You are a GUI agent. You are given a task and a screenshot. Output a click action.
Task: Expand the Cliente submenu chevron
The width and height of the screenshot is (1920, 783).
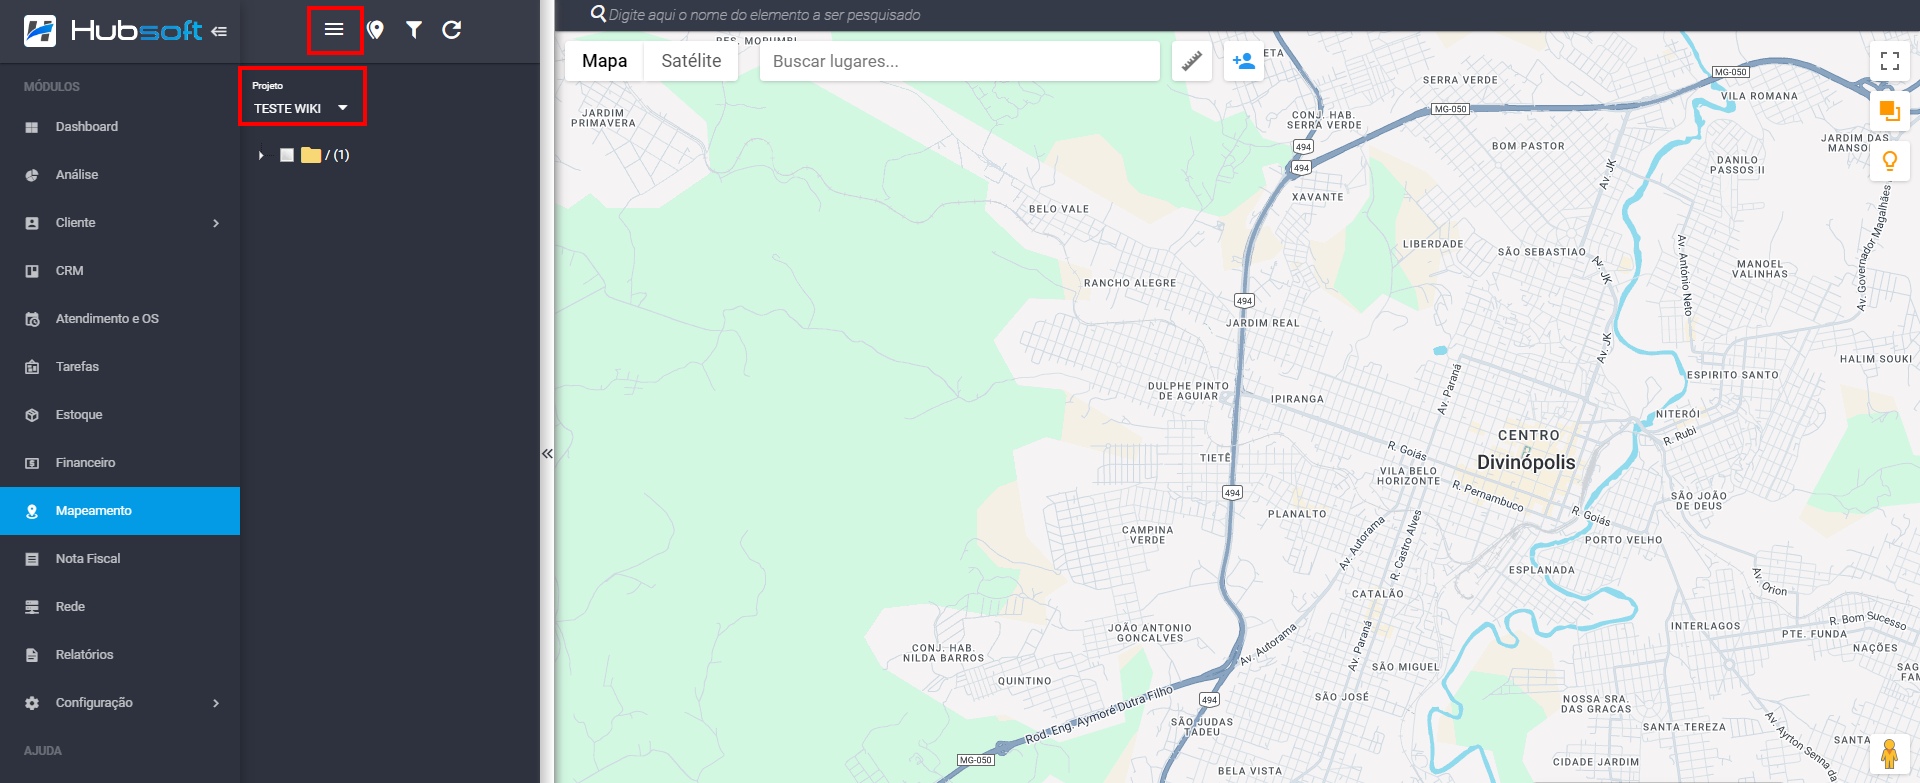(x=216, y=223)
